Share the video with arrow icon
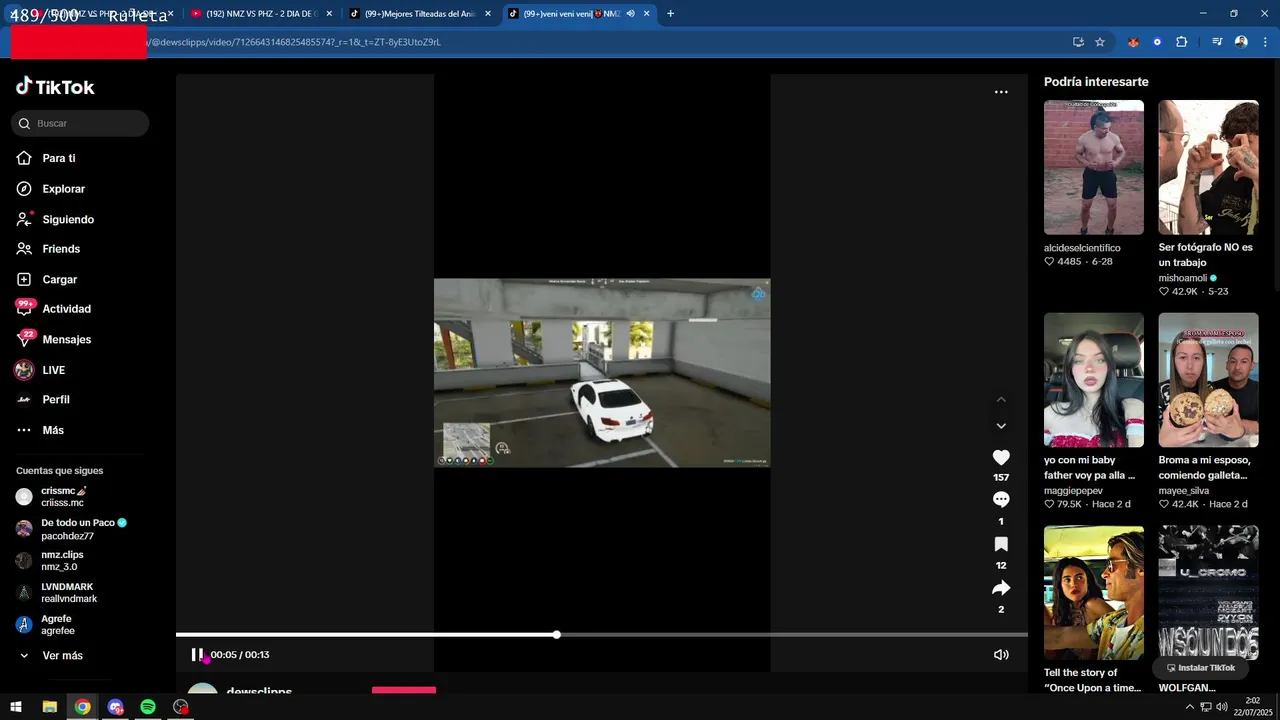 point(1001,588)
